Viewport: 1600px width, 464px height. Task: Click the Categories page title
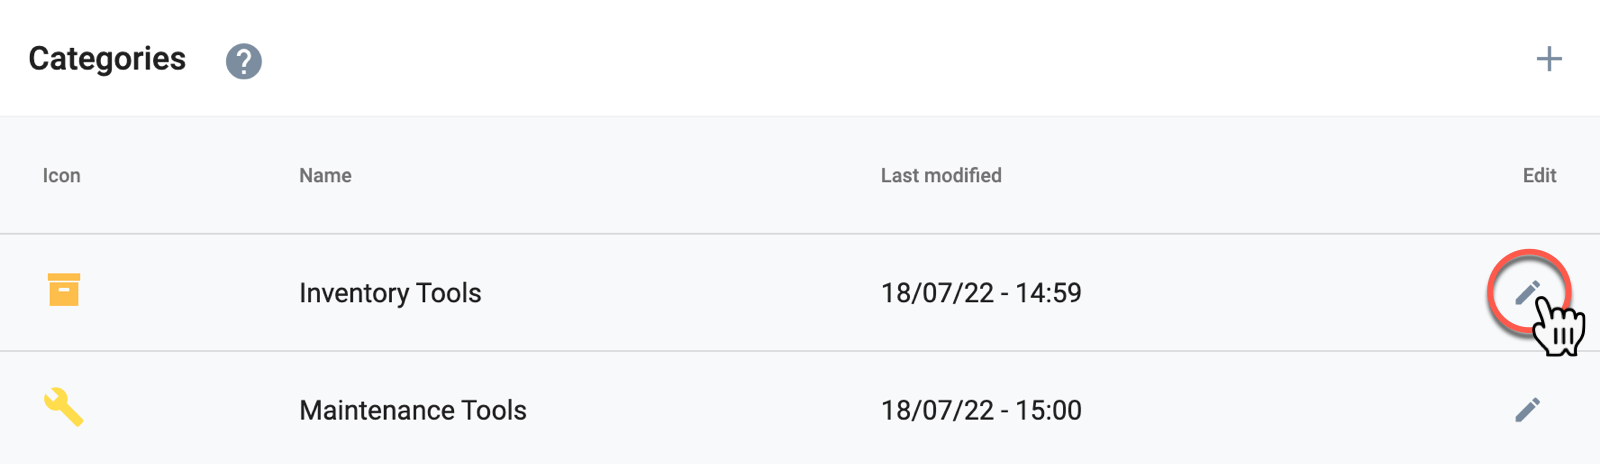pyautogui.click(x=107, y=59)
